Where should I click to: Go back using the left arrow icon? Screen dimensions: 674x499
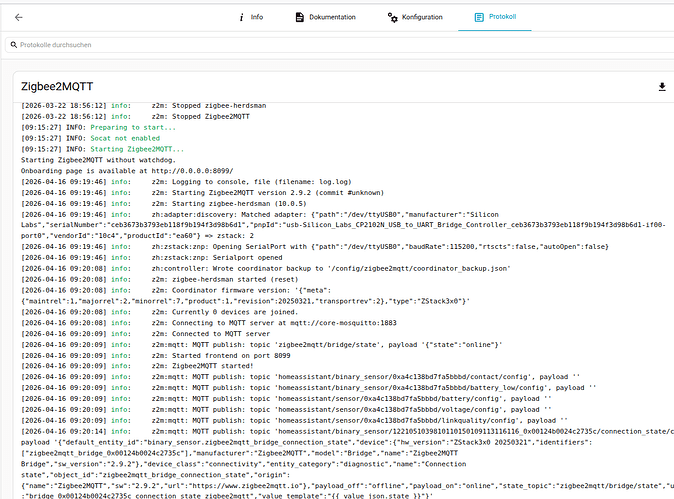pyautogui.click(x=18, y=17)
